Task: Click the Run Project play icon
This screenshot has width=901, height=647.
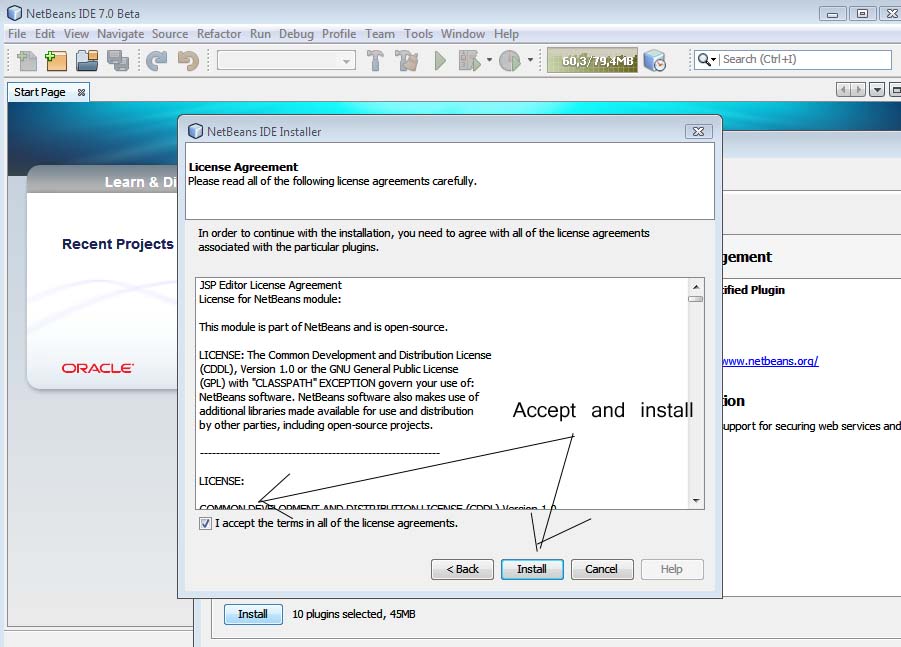Action: 440,60
